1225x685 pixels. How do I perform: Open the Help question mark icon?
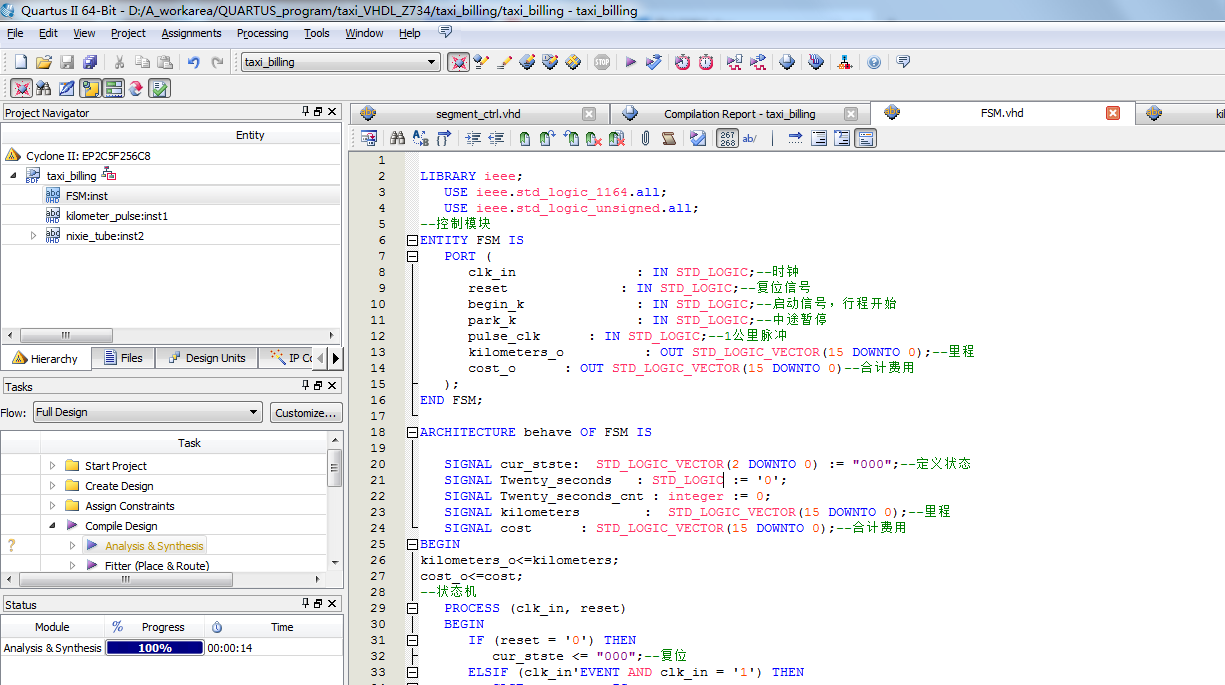[x=874, y=62]
